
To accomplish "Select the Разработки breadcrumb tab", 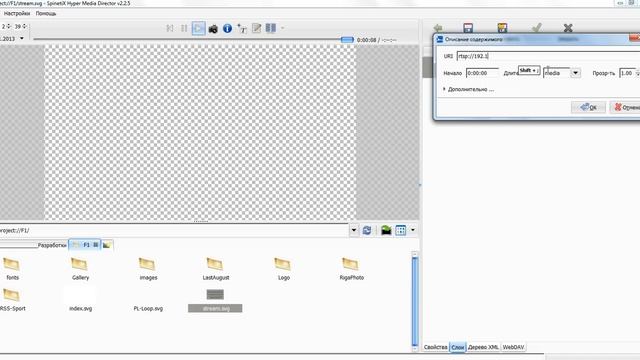I will click(x=52, y=245).
